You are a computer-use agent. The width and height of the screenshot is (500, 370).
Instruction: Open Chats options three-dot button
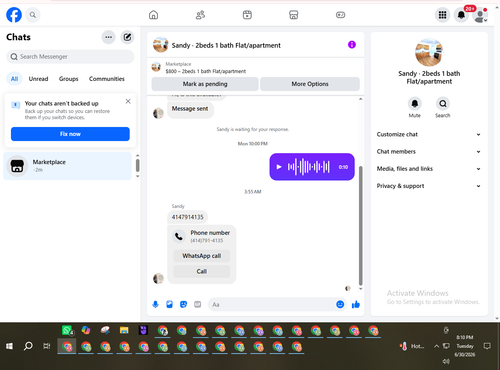coord(109,37)
